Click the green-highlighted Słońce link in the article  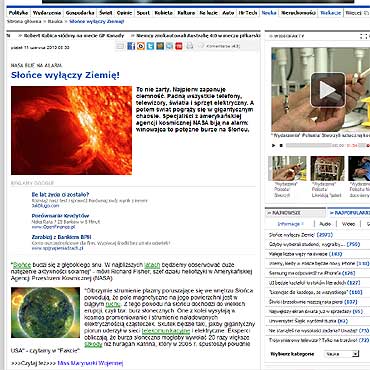[x=22, y=265]
